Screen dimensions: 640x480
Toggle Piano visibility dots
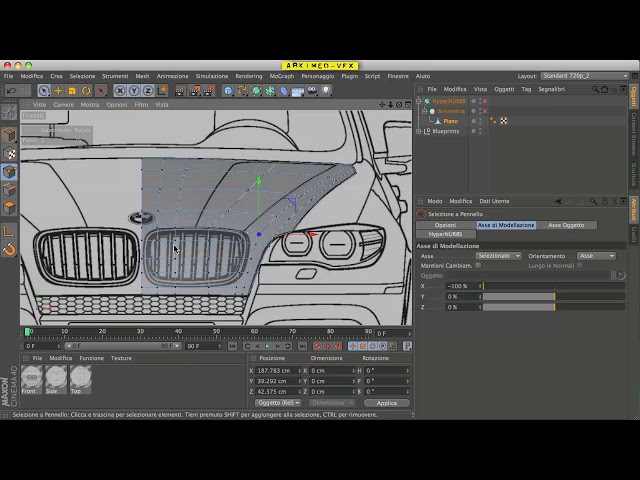[x=480, y=121]
